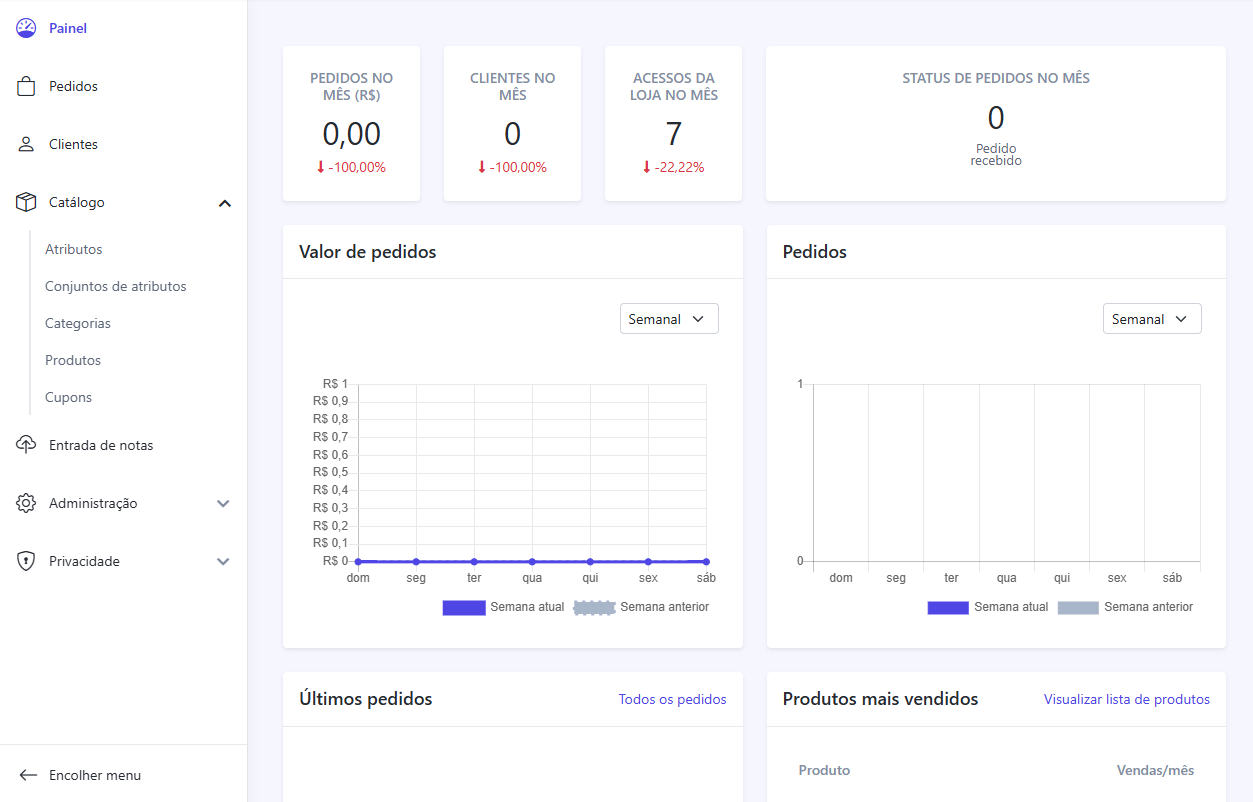Expand the Administração menu chevron
Screen dimensions: 1253x802
click(x=224, y=504)
